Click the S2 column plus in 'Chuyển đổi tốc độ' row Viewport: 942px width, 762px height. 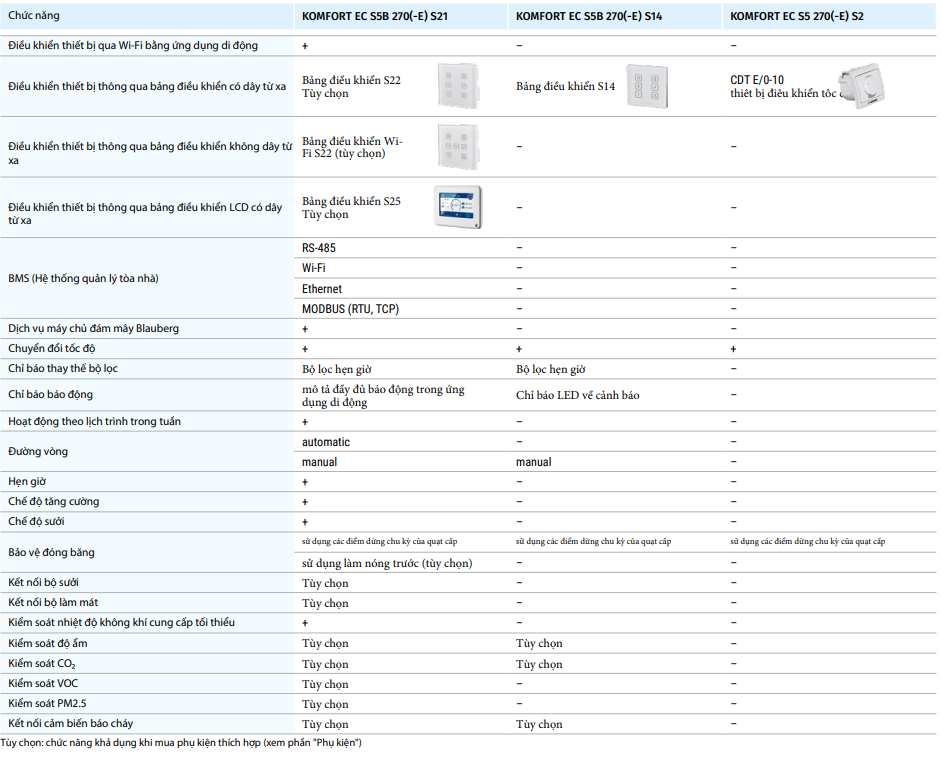tap(733, 349)
